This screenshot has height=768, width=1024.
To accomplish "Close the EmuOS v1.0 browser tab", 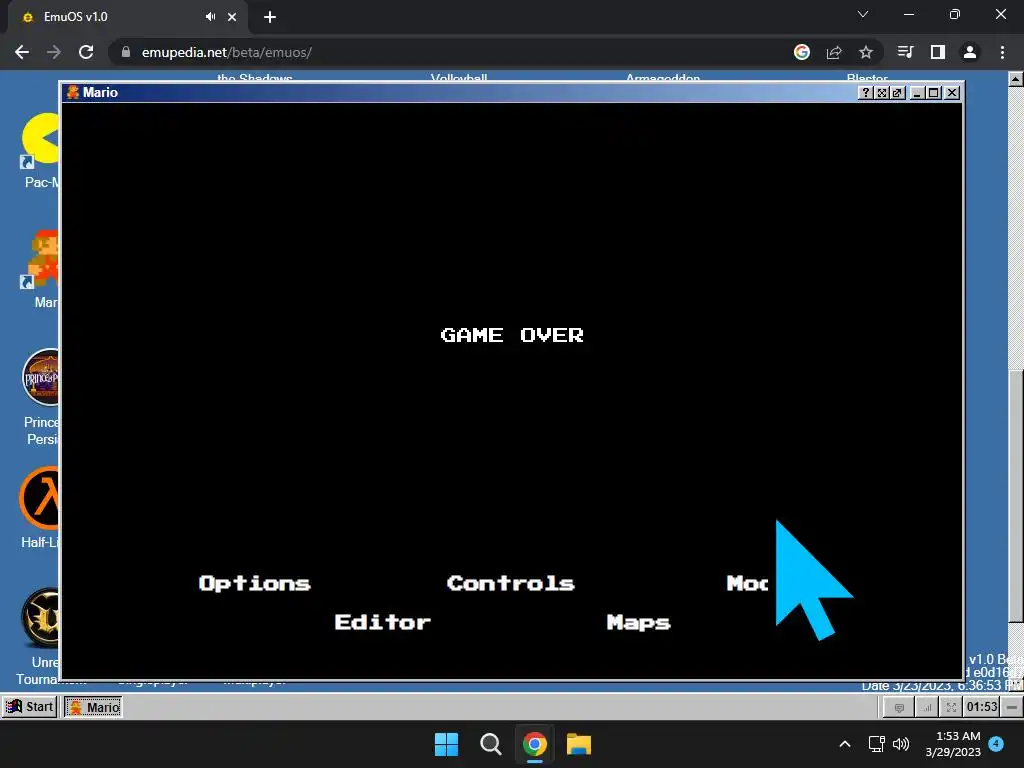I will click(232, 17).
